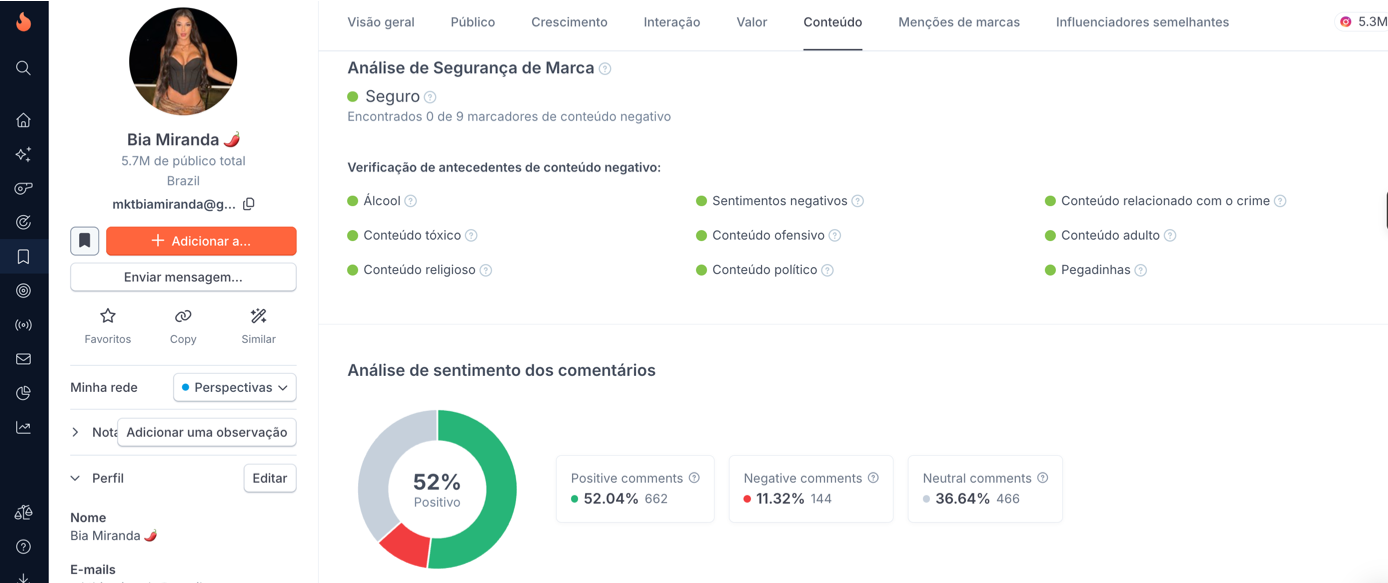Click the Editar button in Perfil
1388x583 pixels.
tap(270, 478)
